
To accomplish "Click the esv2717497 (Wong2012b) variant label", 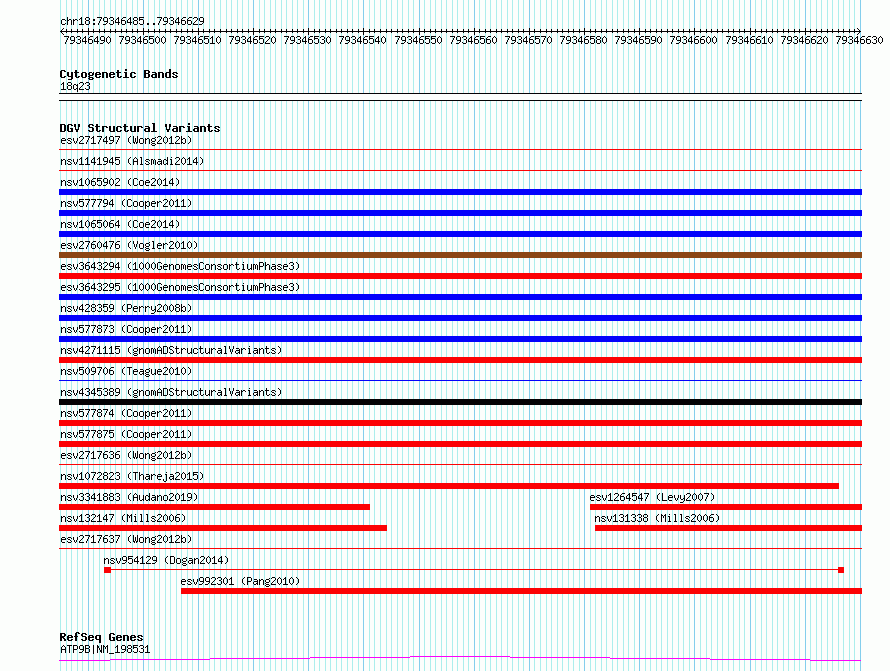I will click(x=126, y=140).
